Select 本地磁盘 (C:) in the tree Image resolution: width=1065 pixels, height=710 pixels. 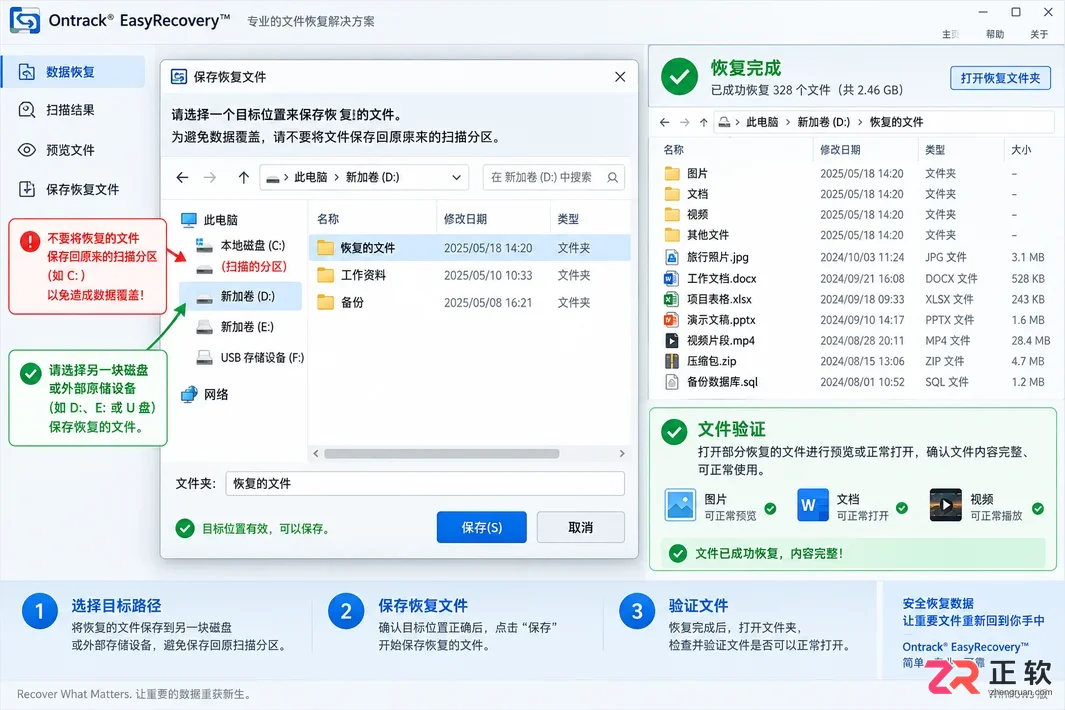[x=241, y=245]
